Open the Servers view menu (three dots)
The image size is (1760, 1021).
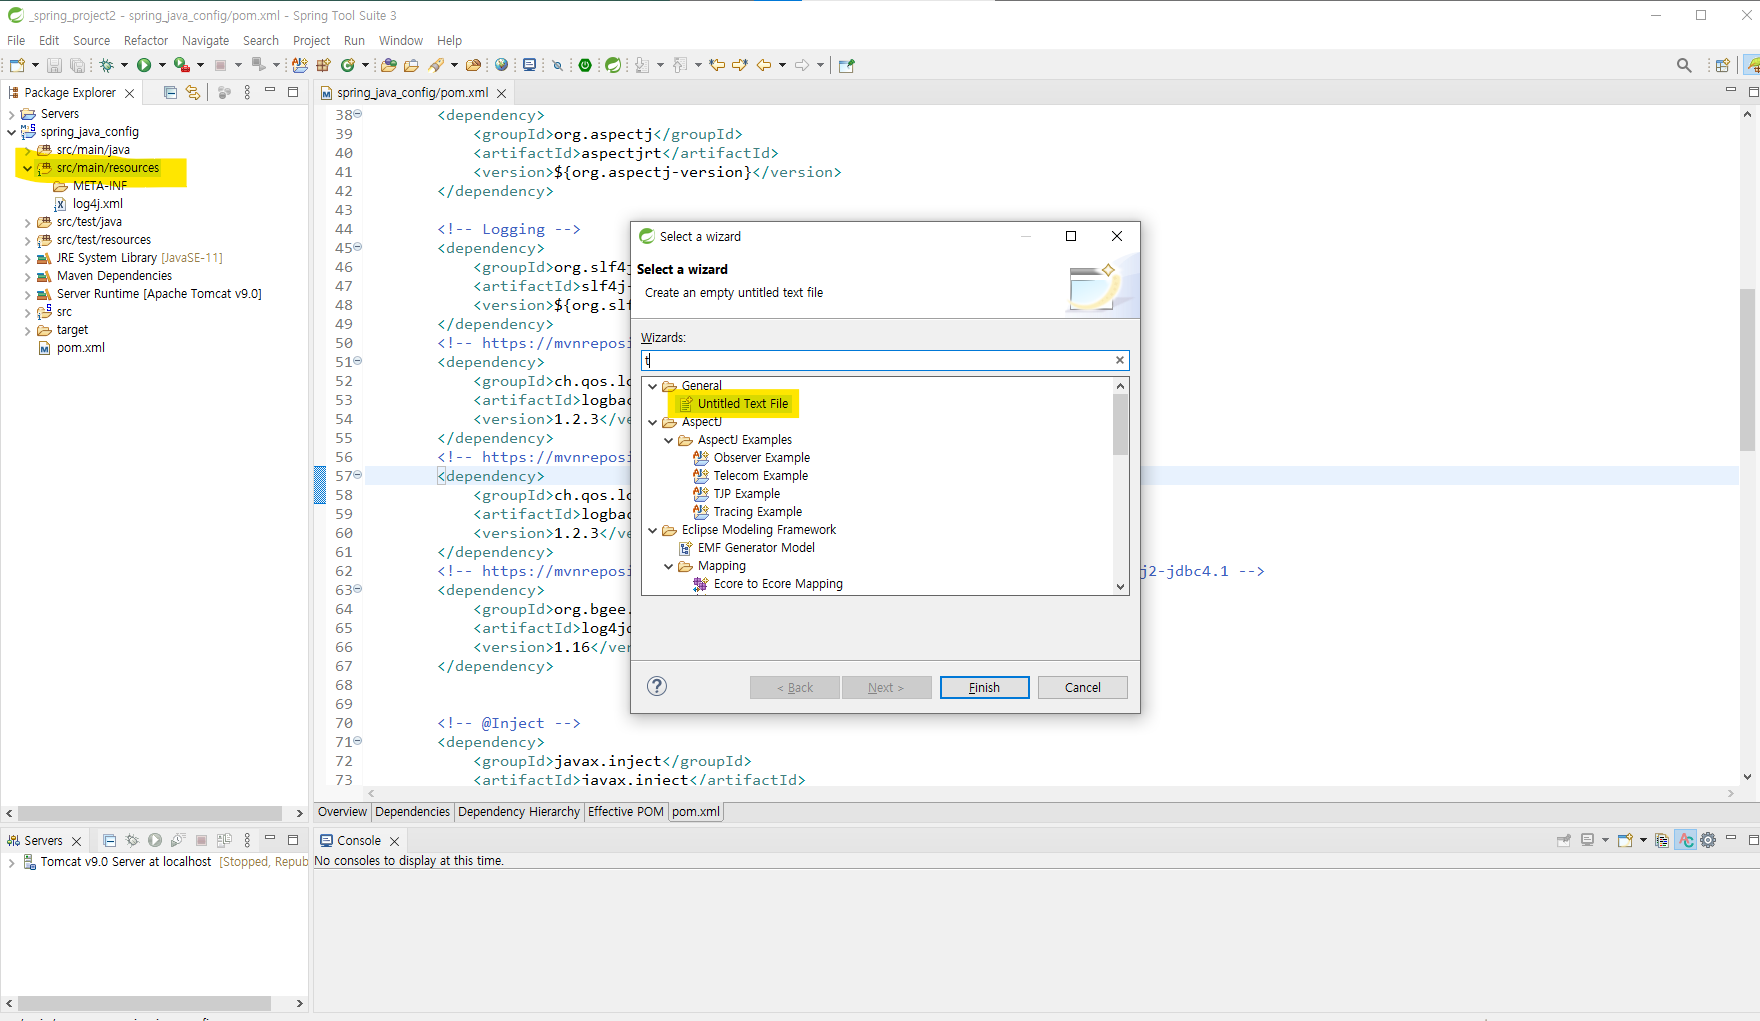(x=247, y=840)
